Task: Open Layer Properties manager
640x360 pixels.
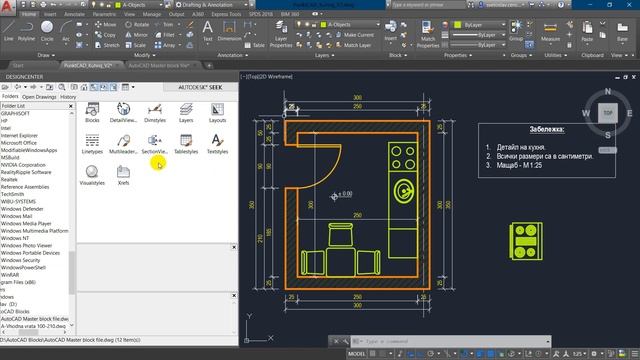Action: 281,34
